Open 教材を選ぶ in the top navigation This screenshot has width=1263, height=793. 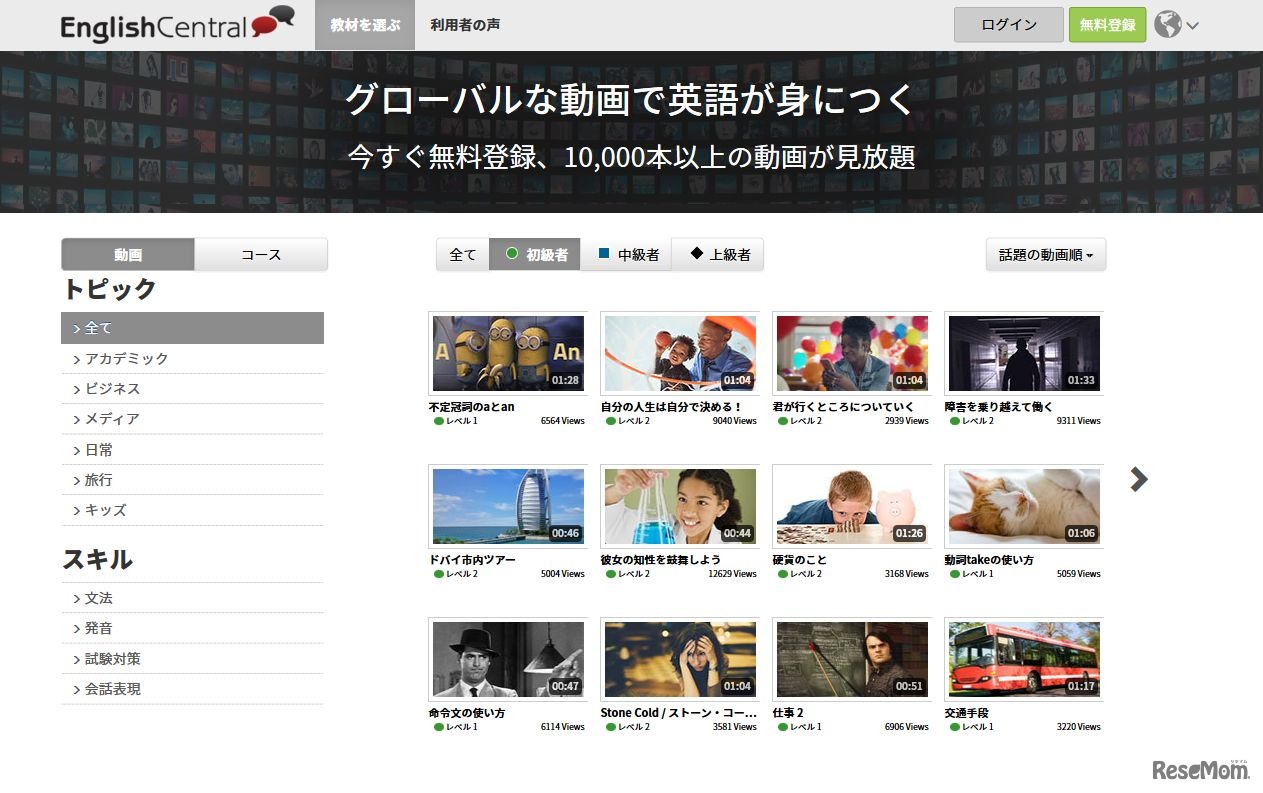coord(365,25)
